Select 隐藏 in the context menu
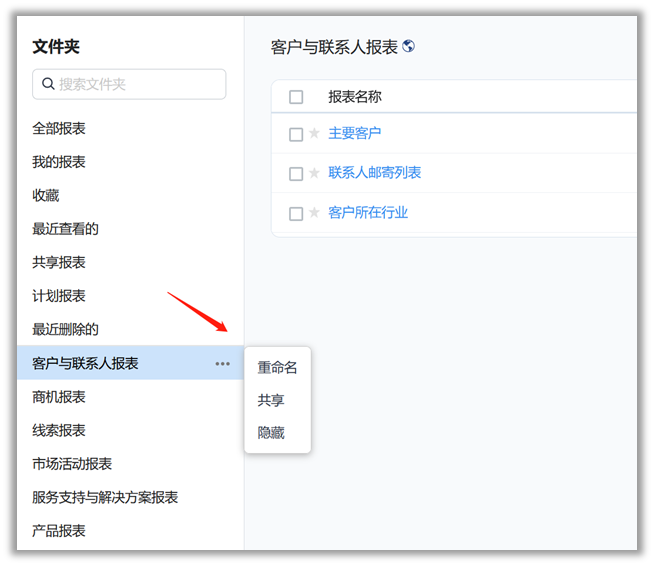This screenshot has width=654, height=566. pos(271,433)
